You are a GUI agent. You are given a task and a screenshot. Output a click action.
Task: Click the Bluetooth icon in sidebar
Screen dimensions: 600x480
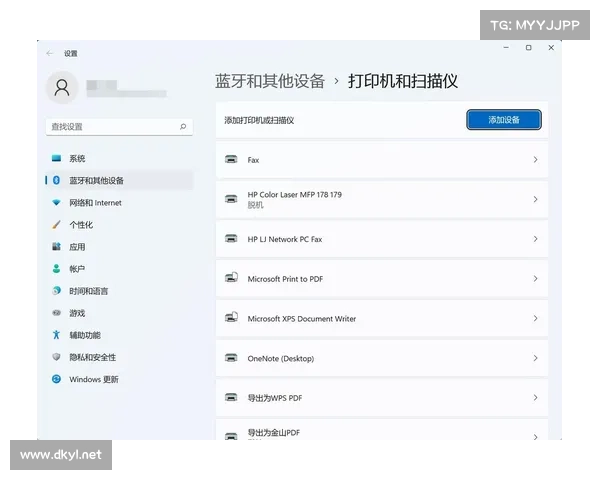pos(56,180)
